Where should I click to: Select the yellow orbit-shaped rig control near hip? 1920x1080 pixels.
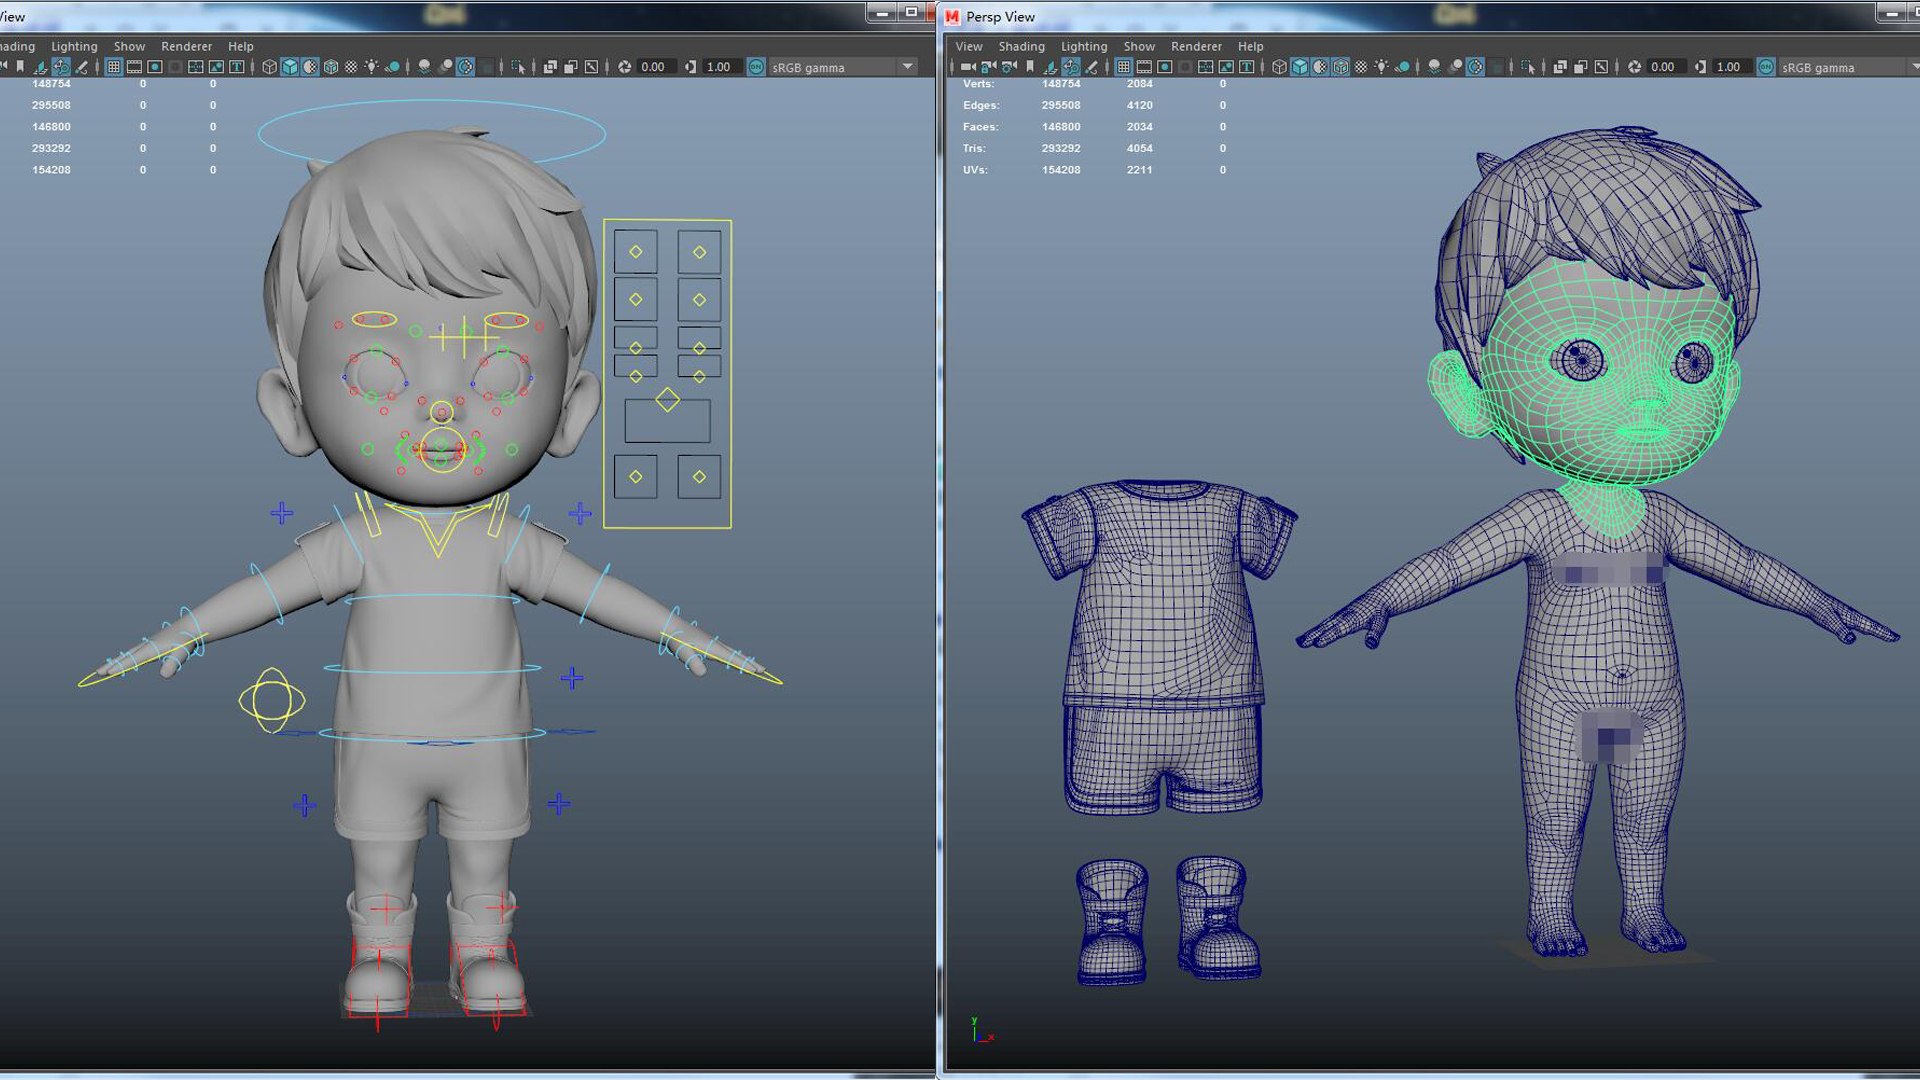(272, 700)
